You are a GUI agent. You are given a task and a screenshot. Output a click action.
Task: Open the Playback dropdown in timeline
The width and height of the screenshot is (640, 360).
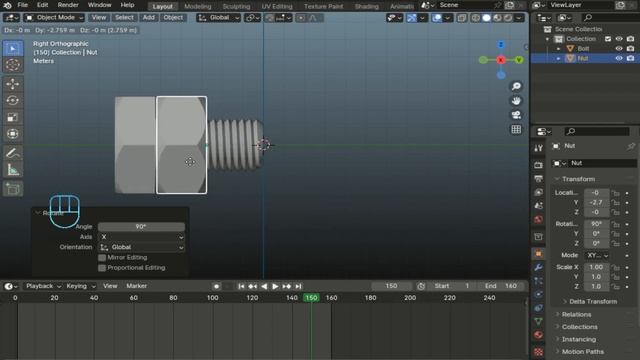tap(43, 286)
